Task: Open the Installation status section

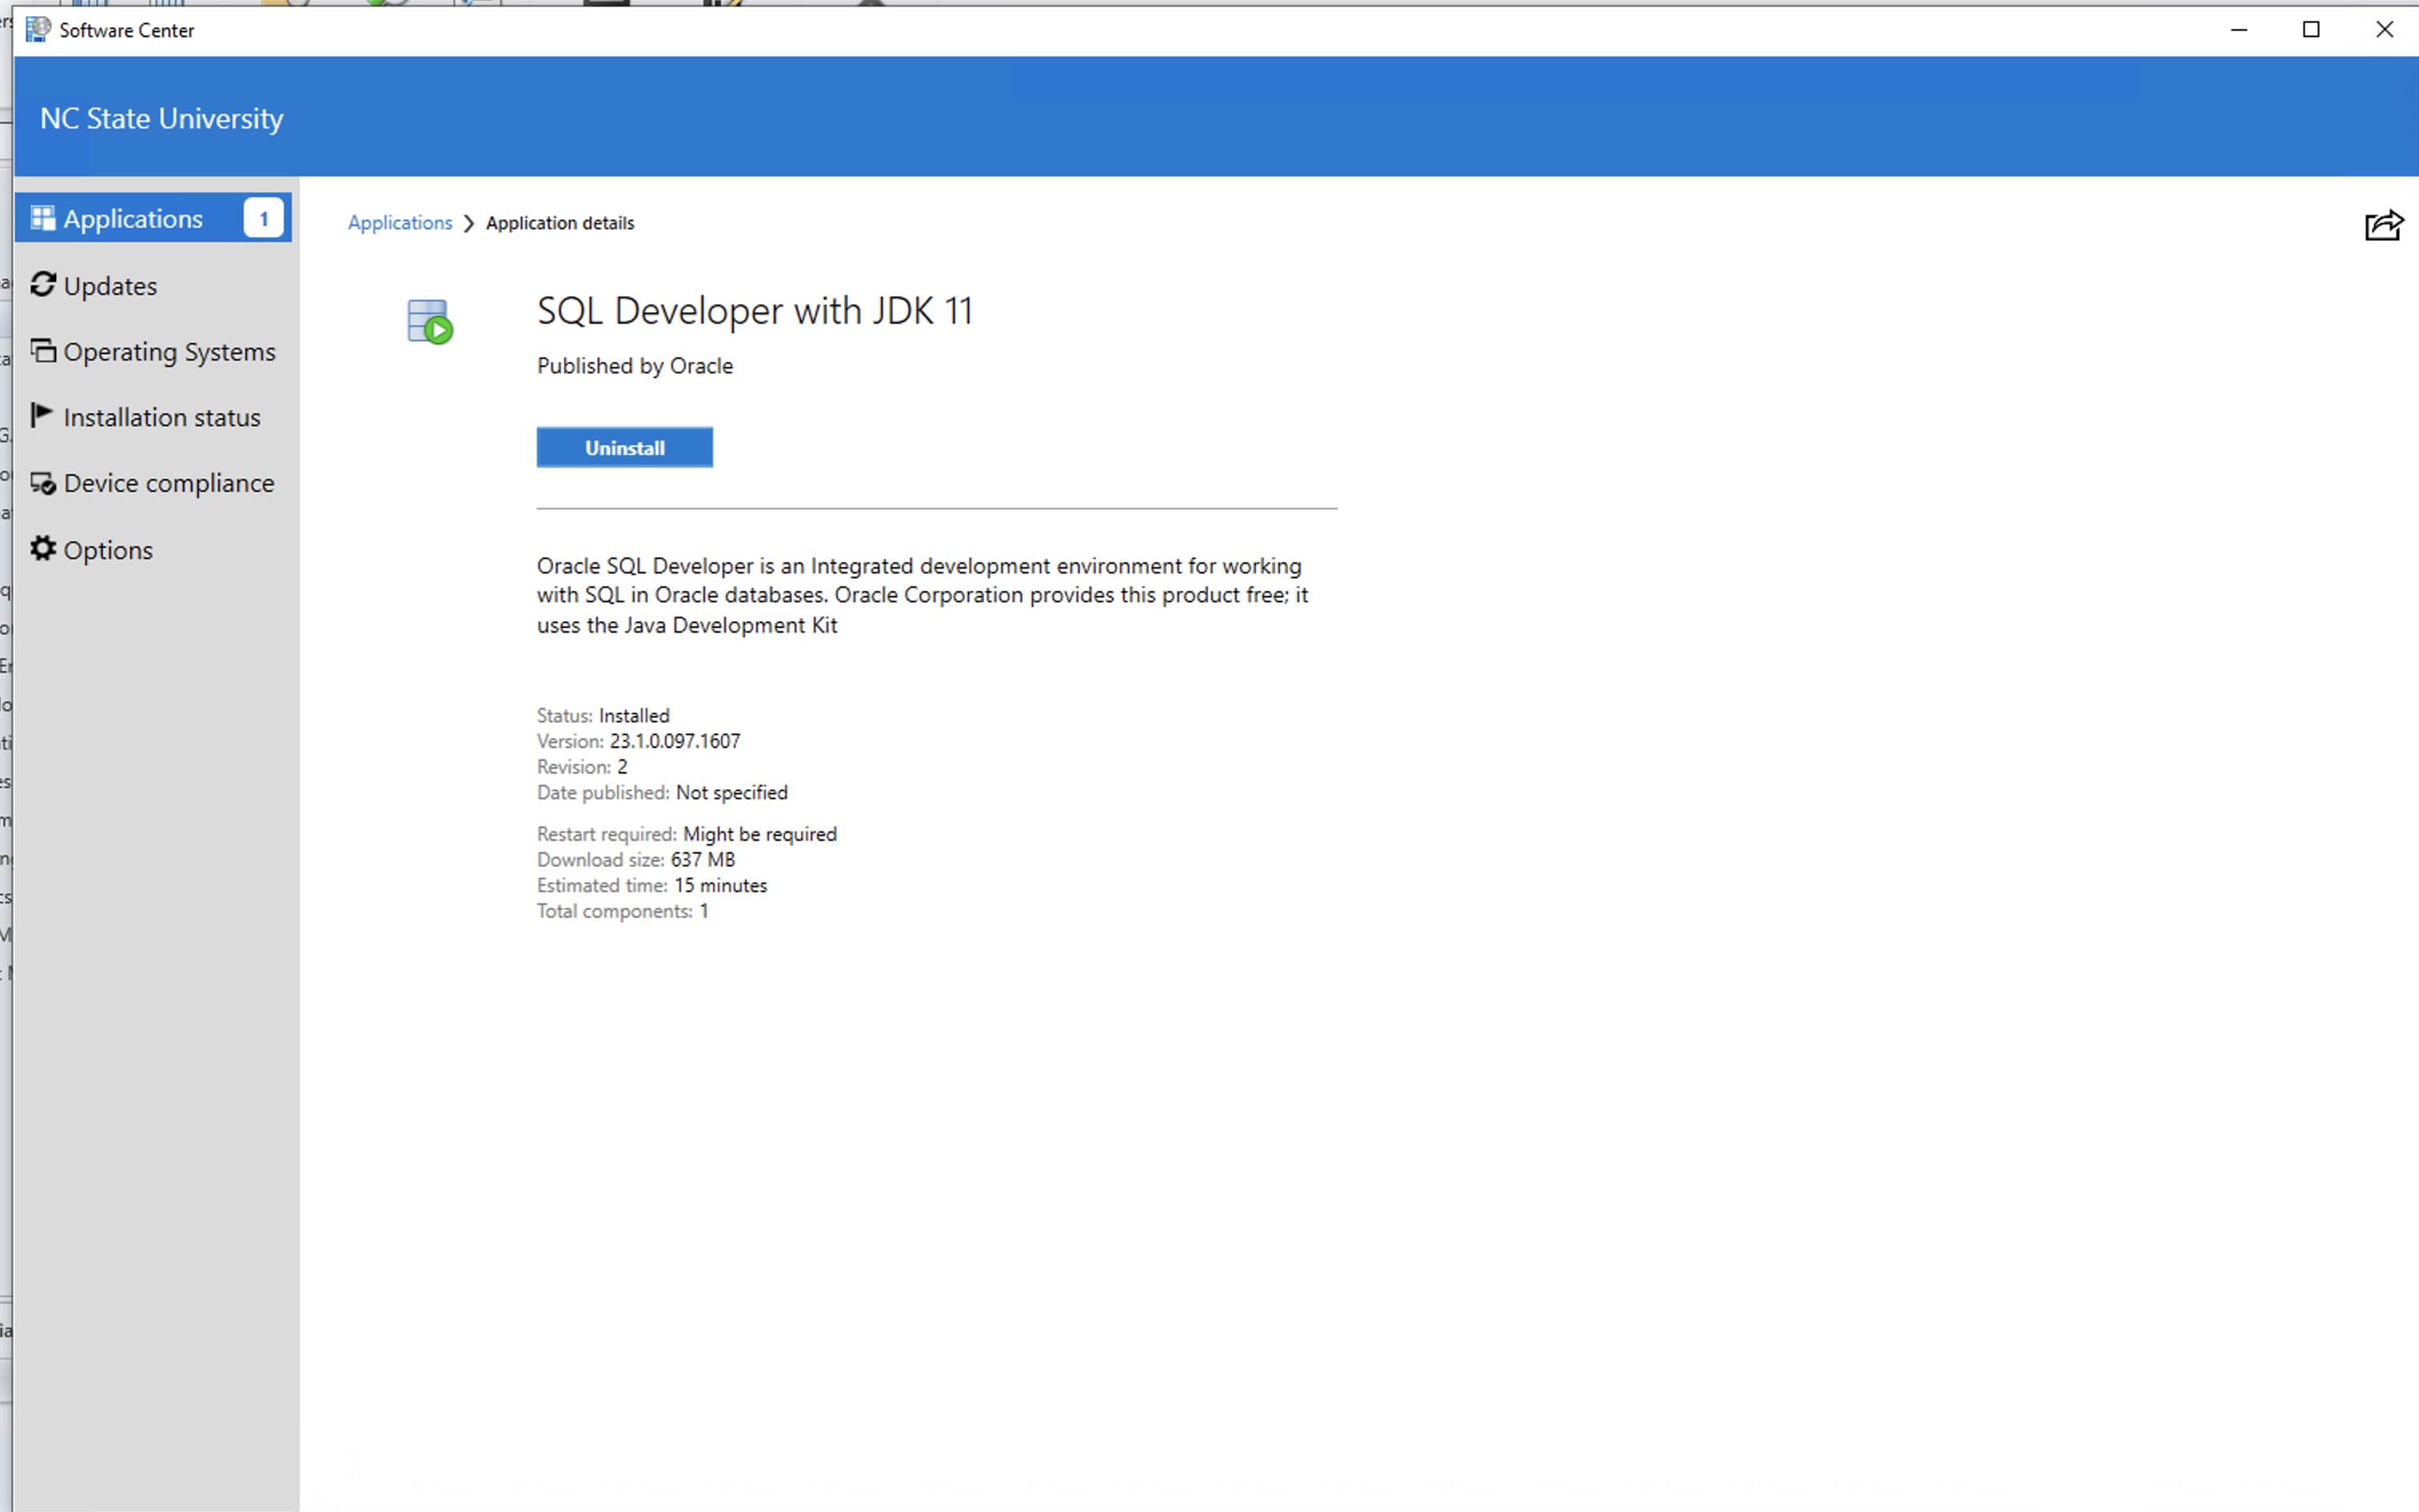Action: 161,417
